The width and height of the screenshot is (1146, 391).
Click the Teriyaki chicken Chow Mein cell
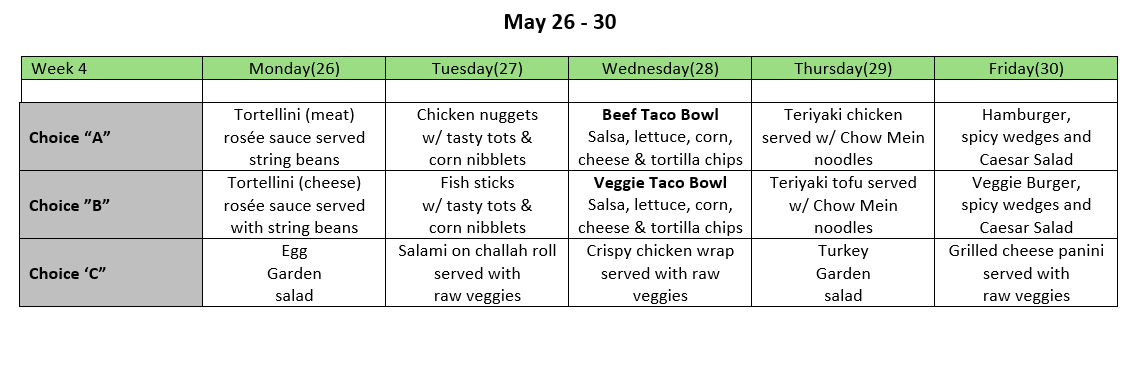click(x=843, y=137)
